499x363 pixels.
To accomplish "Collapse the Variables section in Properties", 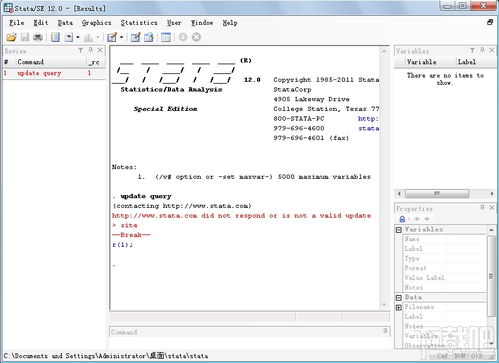I will (x=399, y=230).
